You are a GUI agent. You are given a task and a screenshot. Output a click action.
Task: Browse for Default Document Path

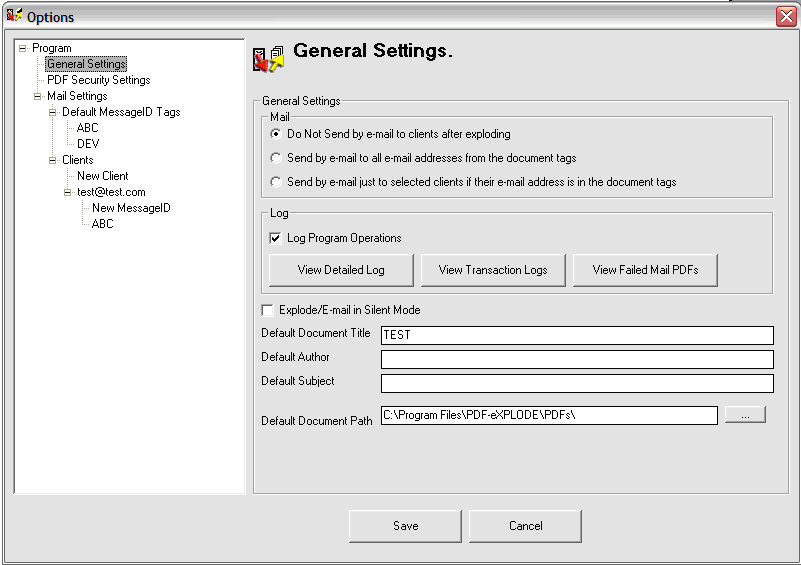point(745,415)
